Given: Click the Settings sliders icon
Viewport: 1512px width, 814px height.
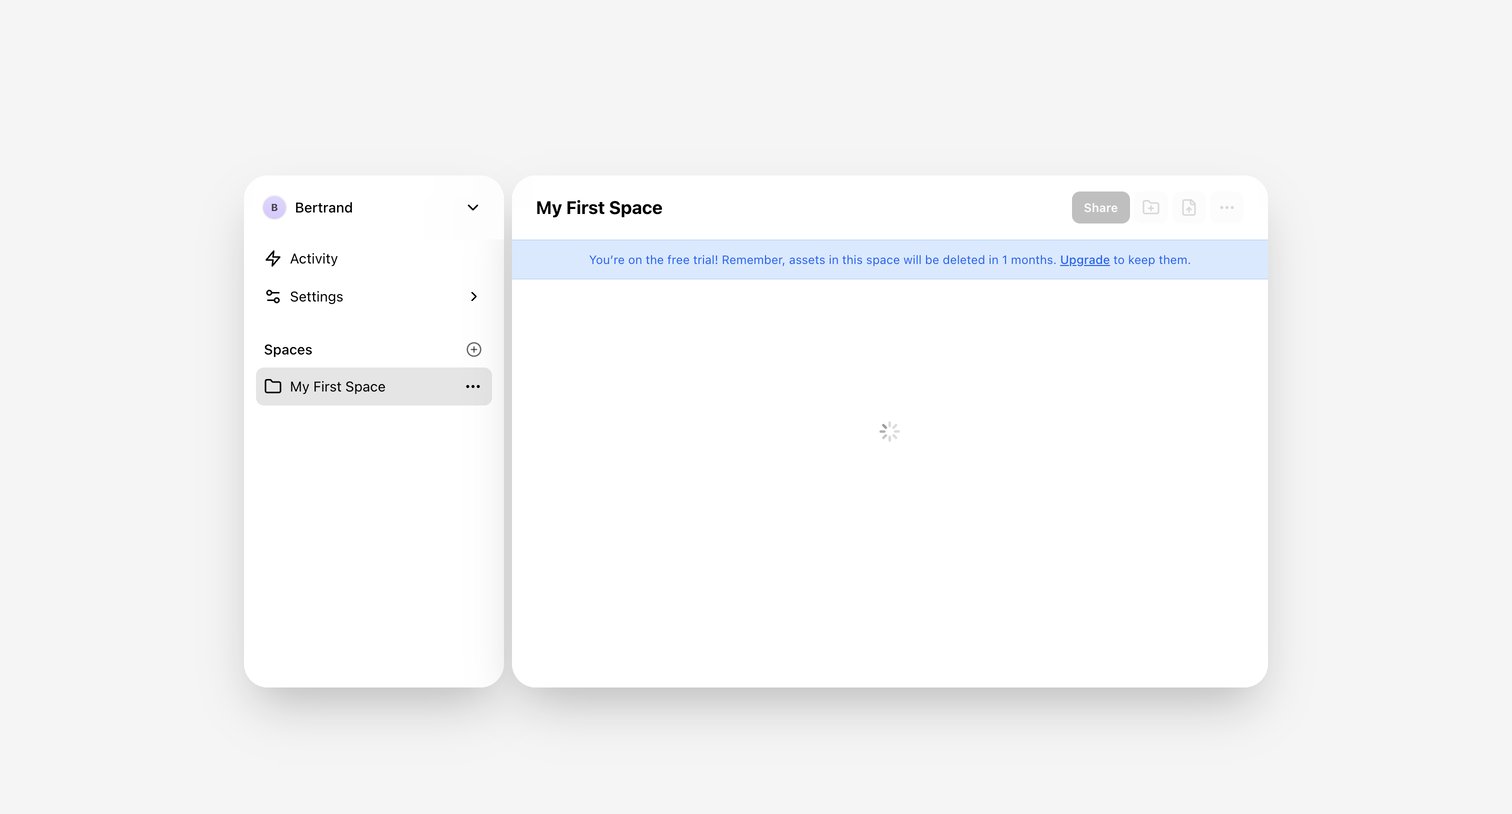Looking at the screenshot, I should [x=273, y=297].
